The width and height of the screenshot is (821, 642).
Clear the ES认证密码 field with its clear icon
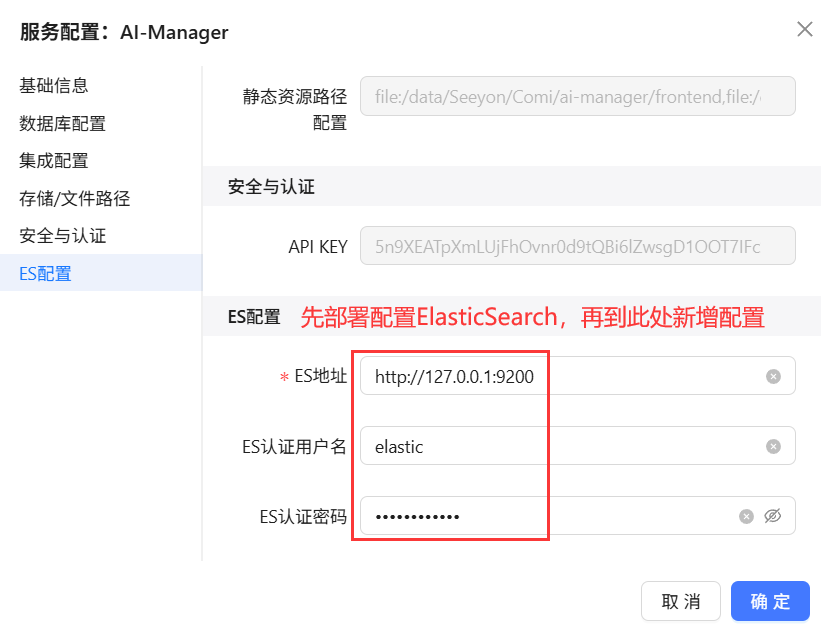746,517
